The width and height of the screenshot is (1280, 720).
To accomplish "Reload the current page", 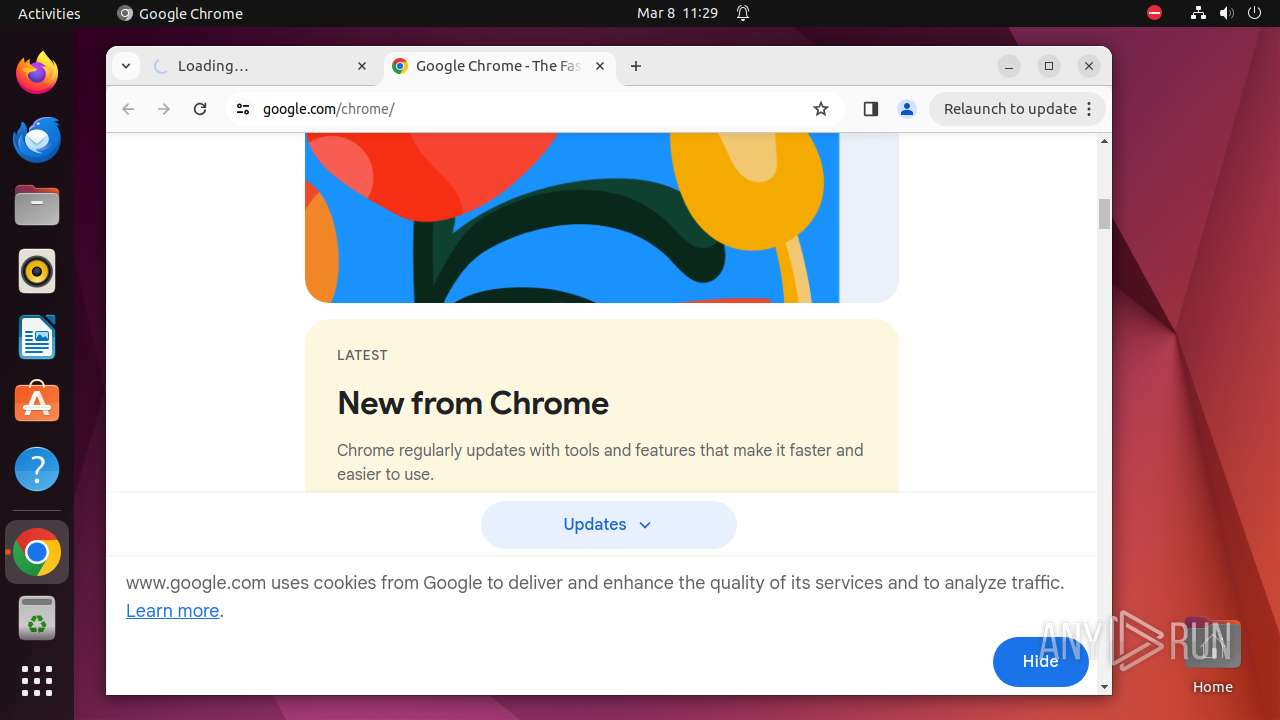I will (200, 109).
